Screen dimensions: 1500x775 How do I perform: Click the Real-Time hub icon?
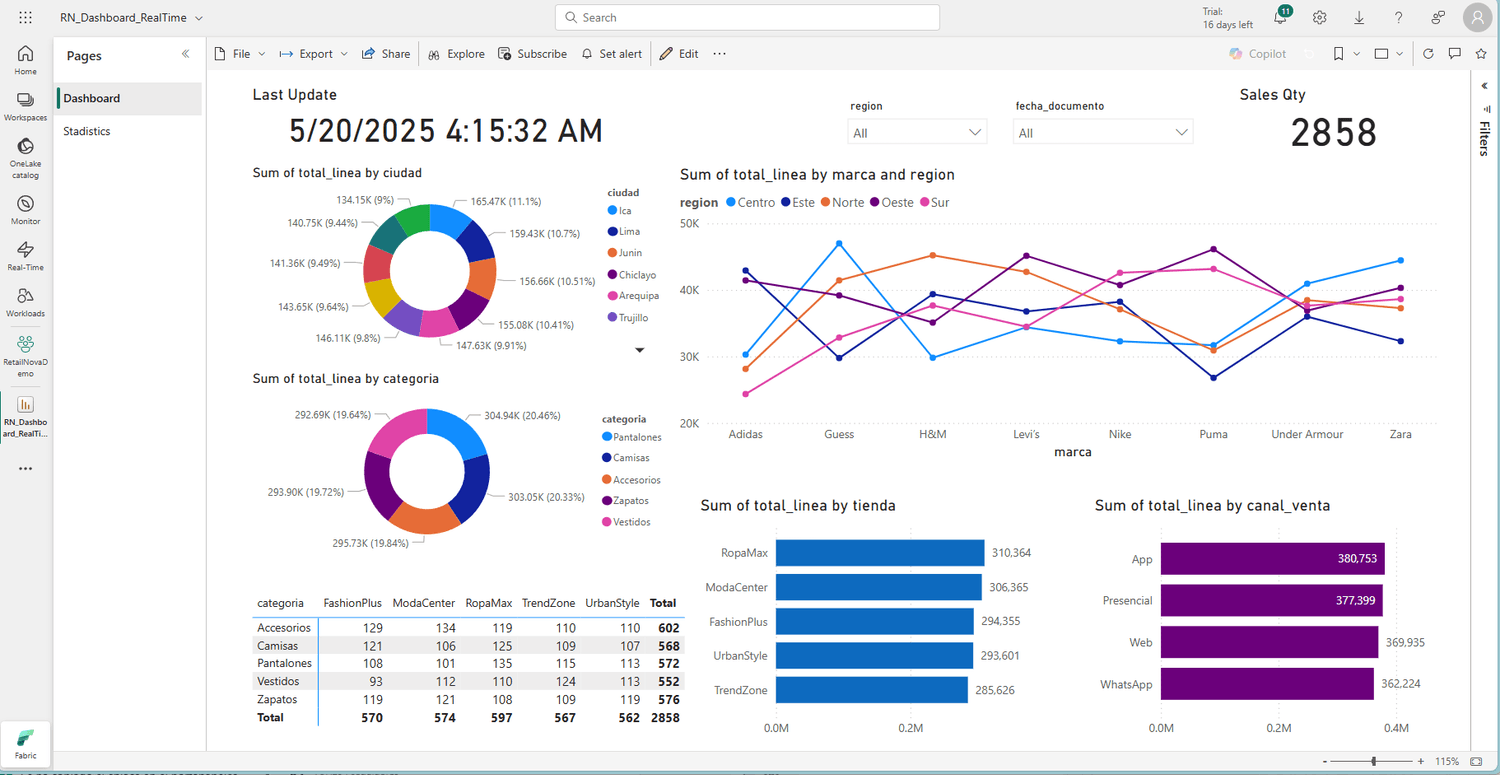tap(25, 251)
